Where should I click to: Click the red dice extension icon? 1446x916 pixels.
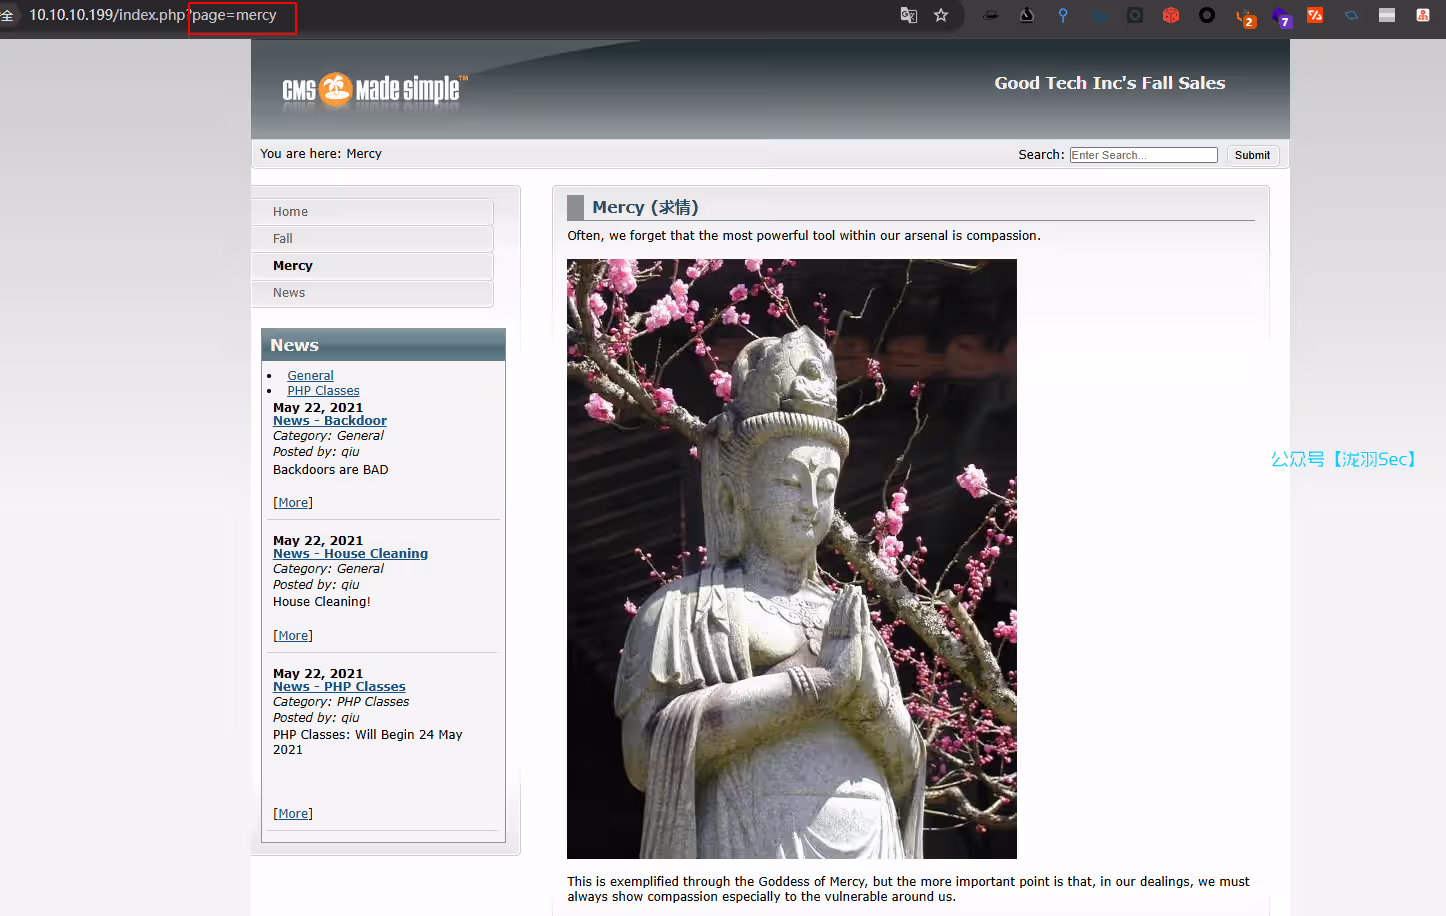click(x=1171, y=15)
